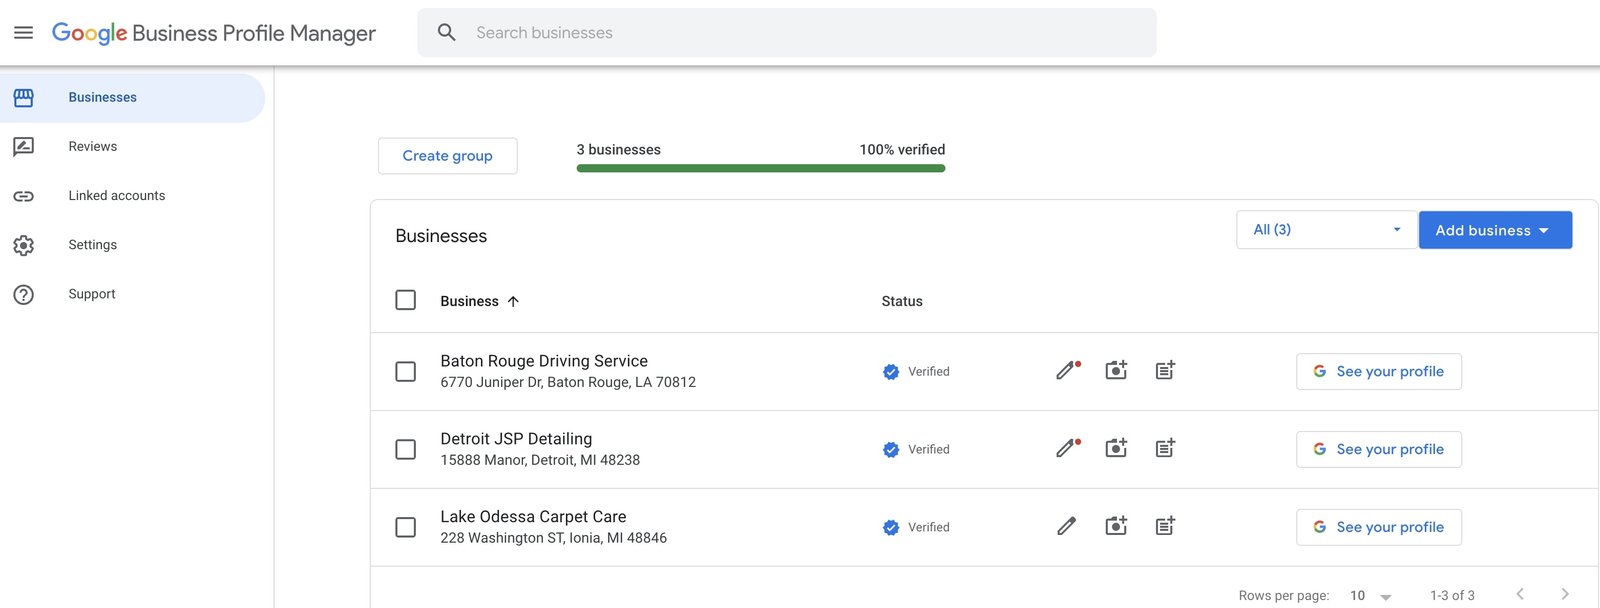Image resolution: width=1600 pixels, height=608 pixels.
Task: Click edit pencil for Lake Odessa Carpet Care
Action: [x=1066, y=526]
